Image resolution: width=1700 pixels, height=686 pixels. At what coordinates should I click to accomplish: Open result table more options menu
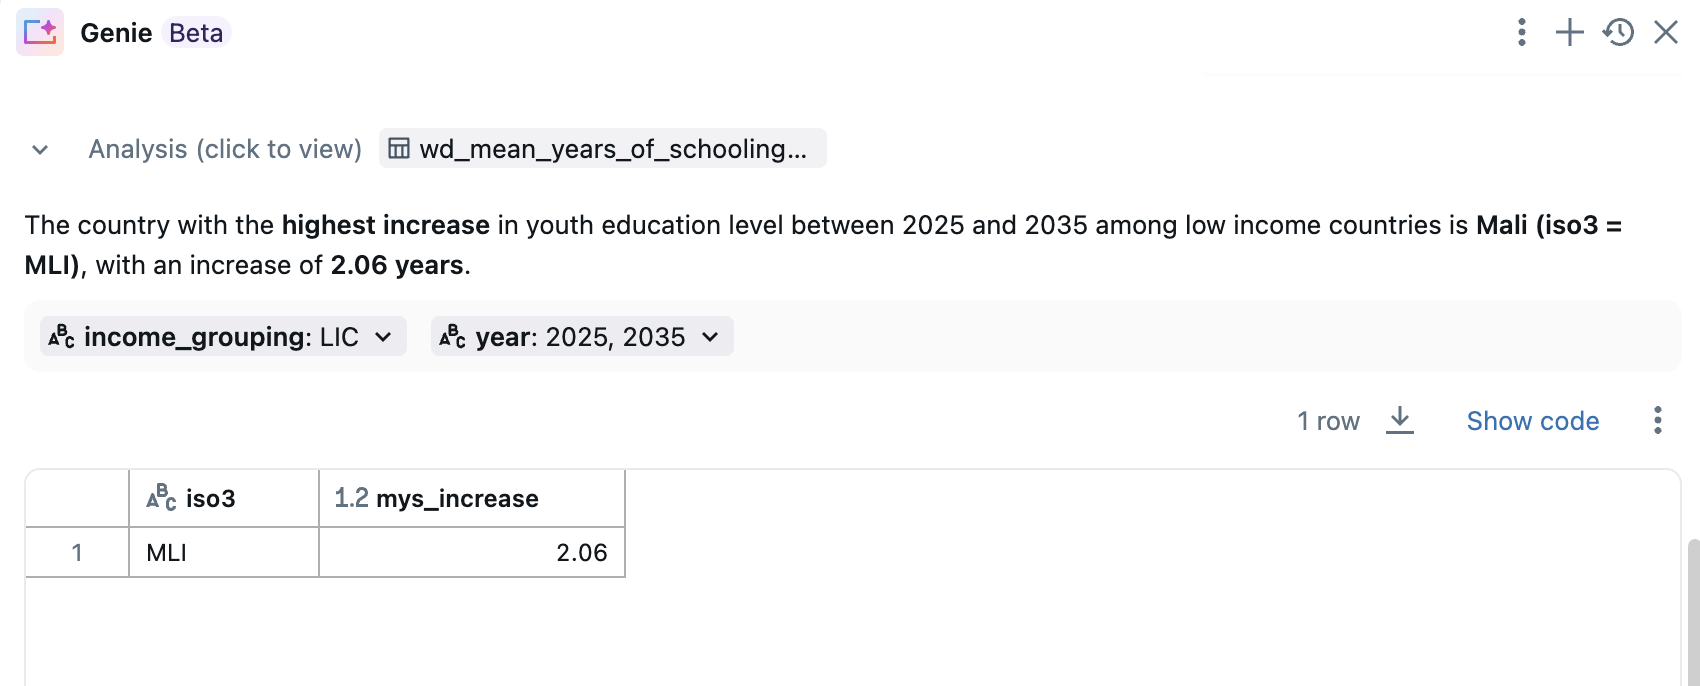tap(1657, 420)
